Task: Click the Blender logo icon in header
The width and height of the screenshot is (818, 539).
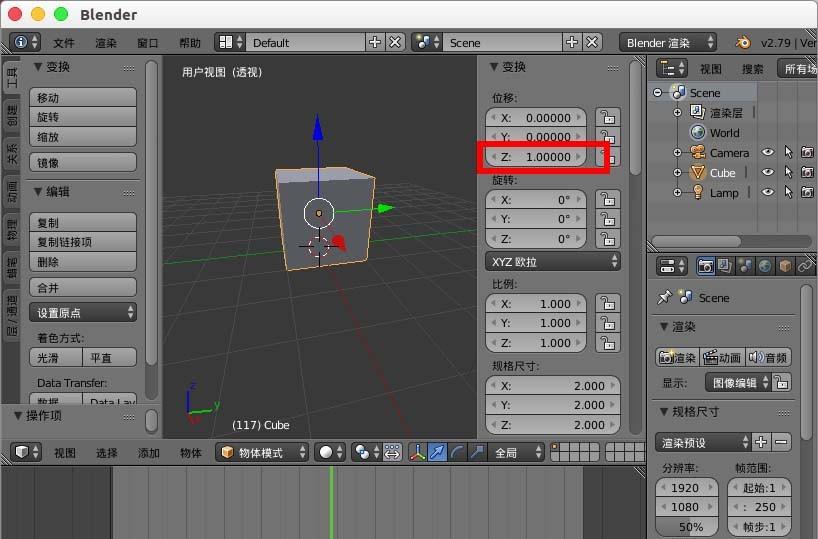Action: [x=743, y=42]
